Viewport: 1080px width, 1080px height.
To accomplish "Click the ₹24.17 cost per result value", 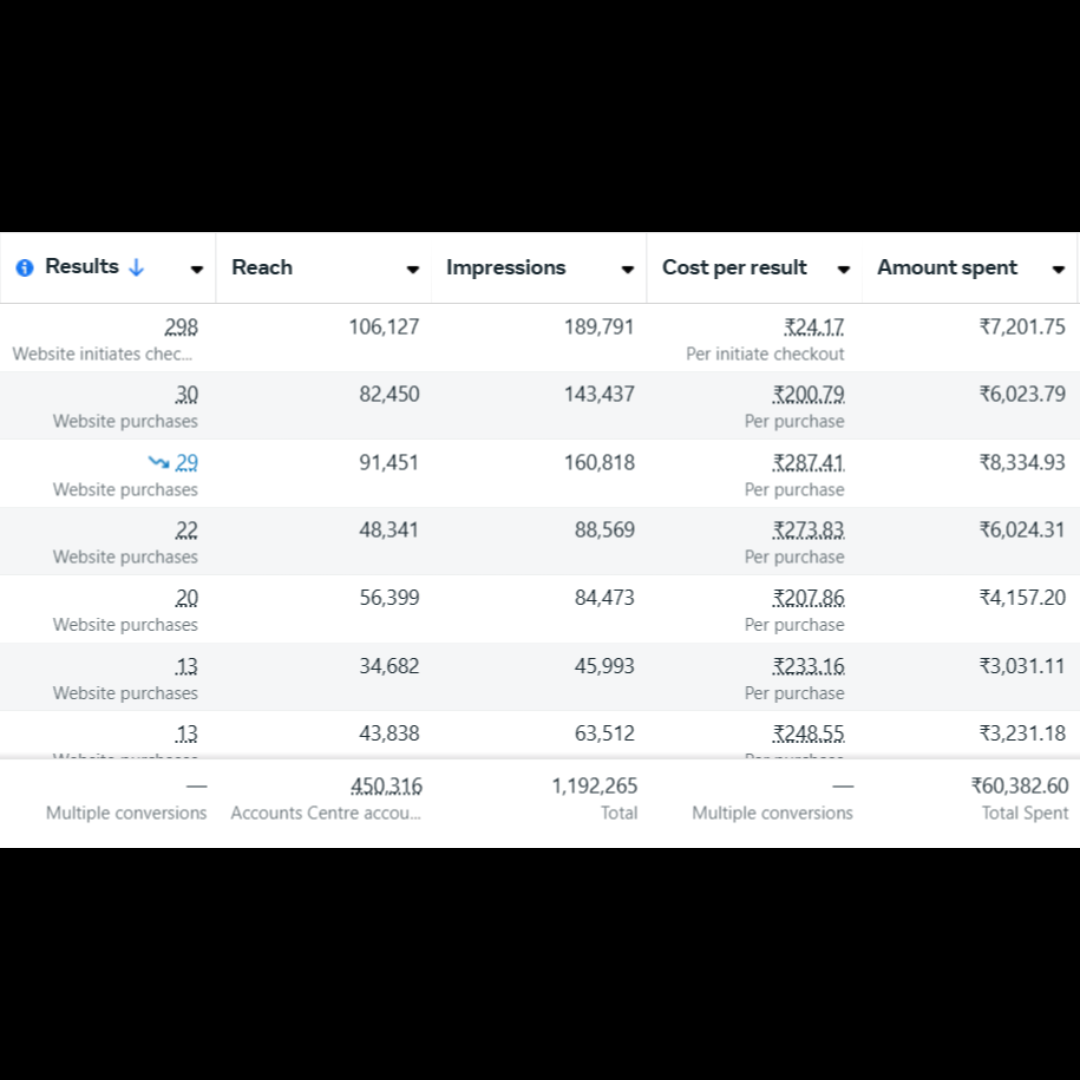I will click(x=814, y=327).
